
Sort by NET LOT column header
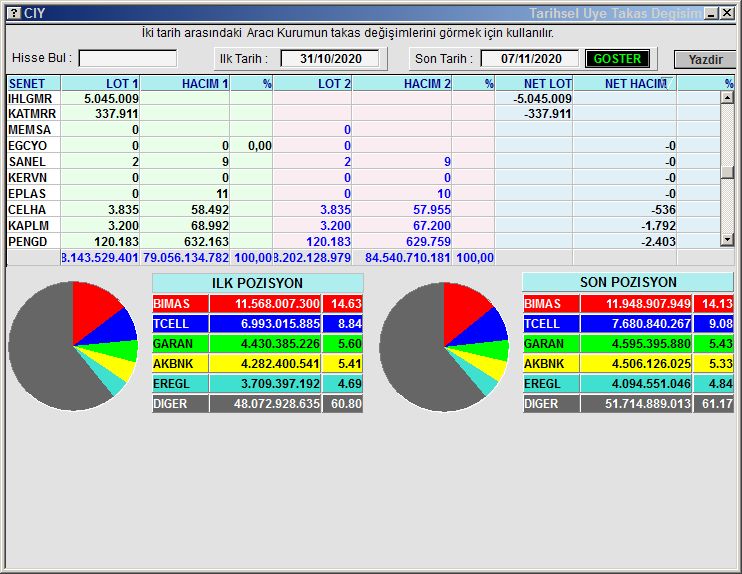(534, 84)
